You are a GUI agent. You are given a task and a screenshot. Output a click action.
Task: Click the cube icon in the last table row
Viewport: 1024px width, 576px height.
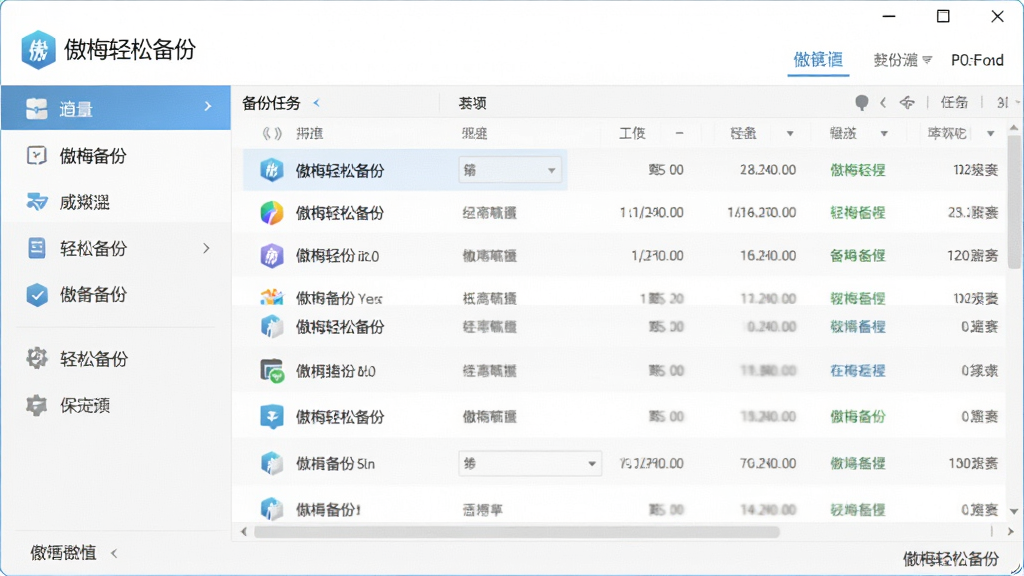pos(272,509)
